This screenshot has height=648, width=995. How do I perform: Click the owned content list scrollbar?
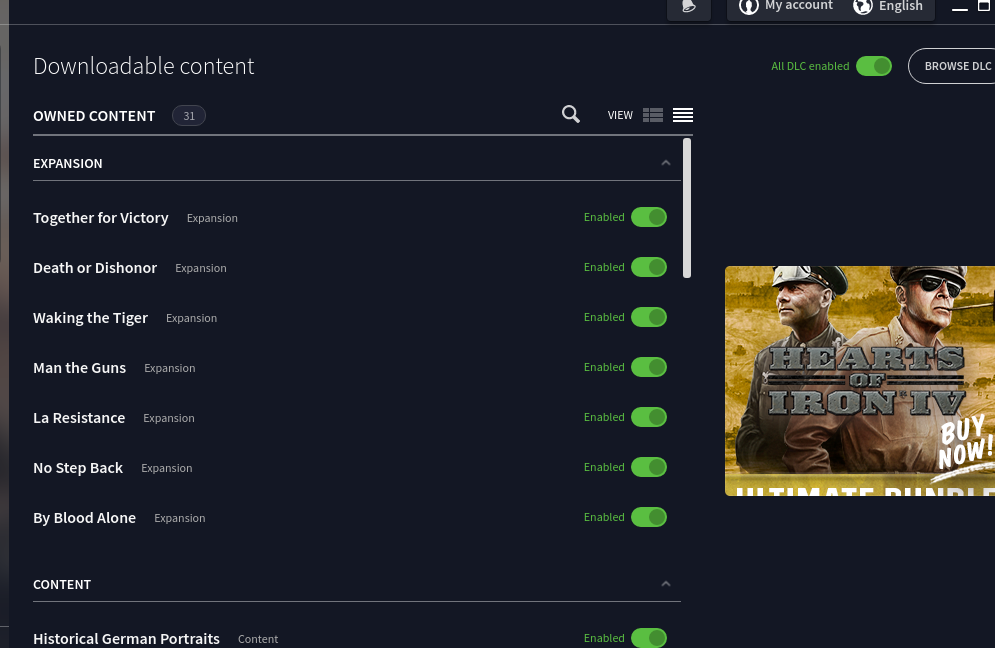point(687,208)
